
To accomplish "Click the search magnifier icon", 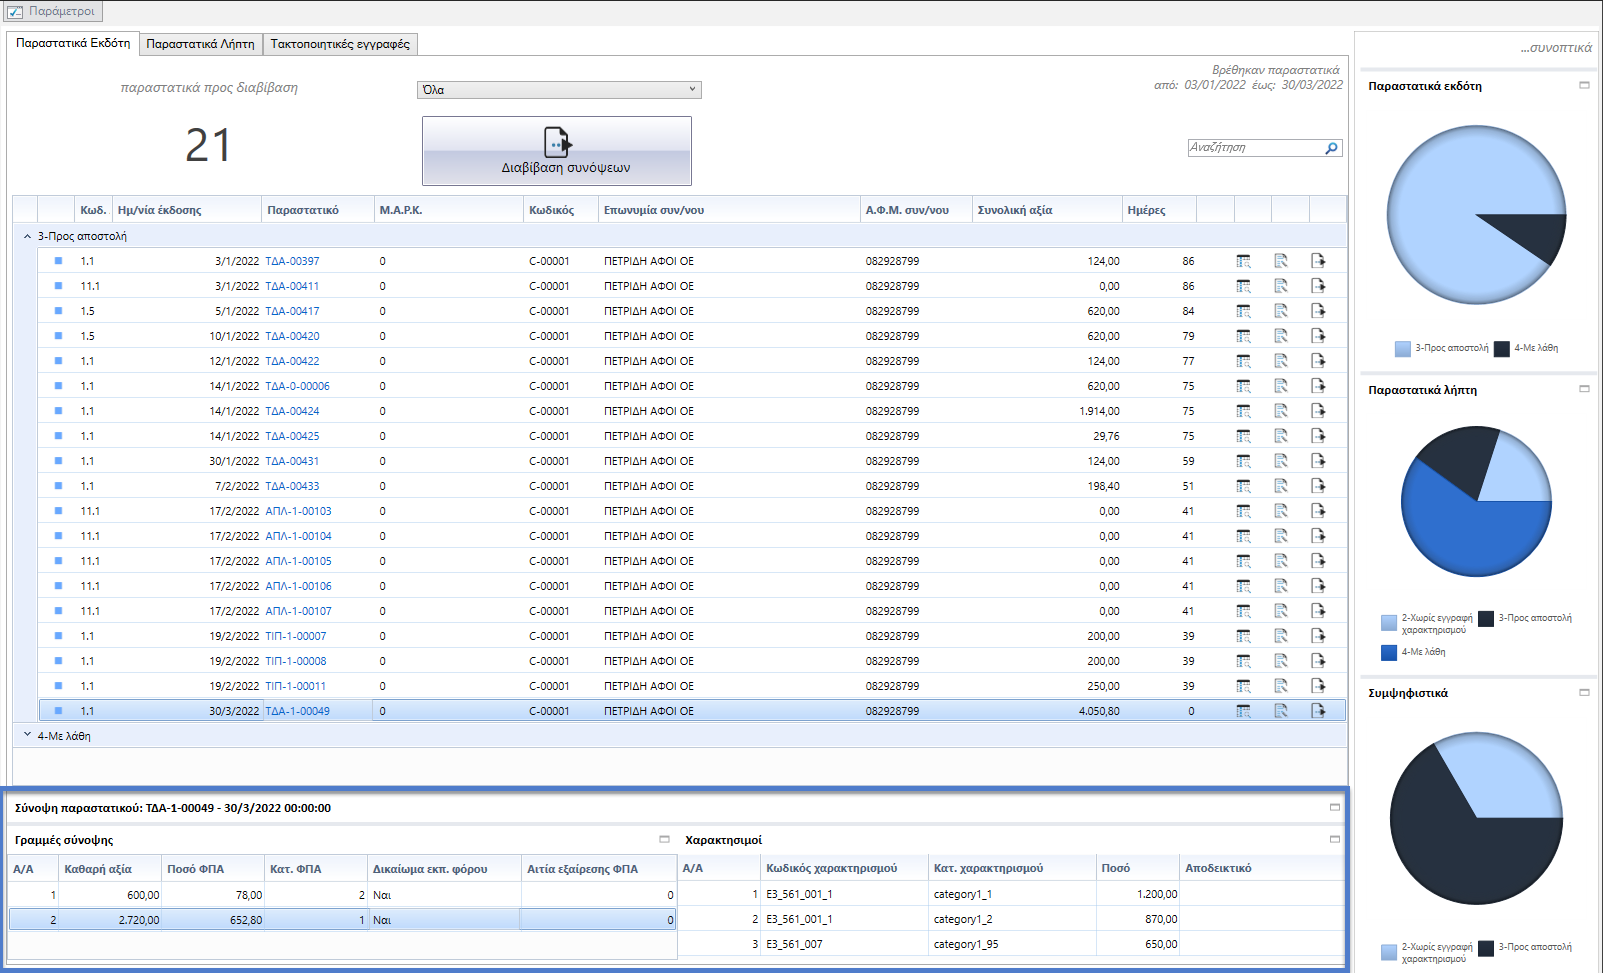I will (1331, 148).
